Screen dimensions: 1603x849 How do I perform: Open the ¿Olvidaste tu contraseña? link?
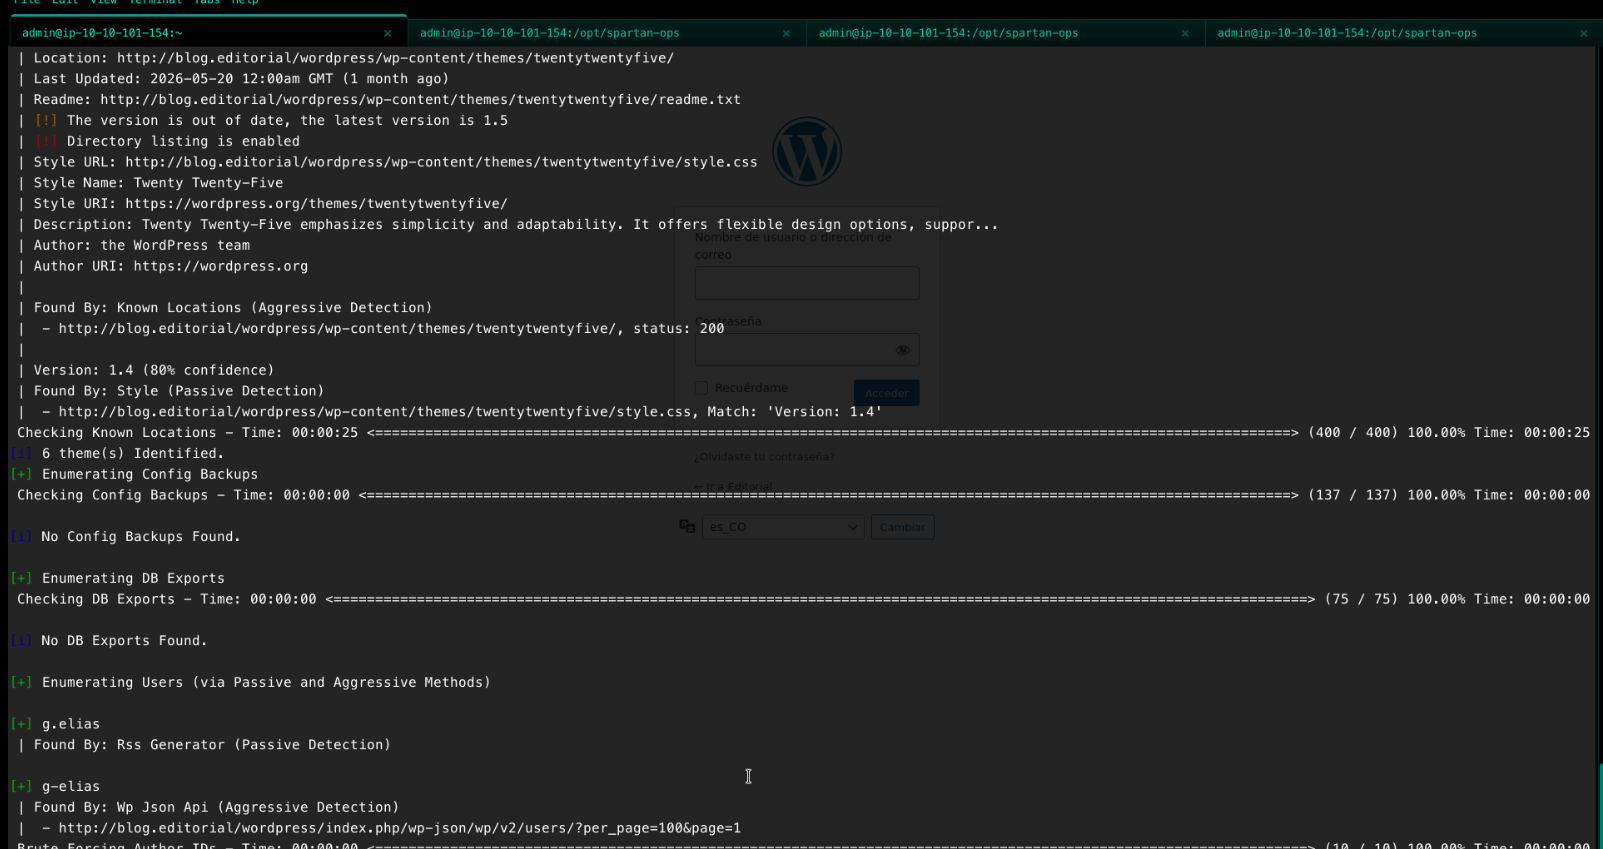[764, 456]
